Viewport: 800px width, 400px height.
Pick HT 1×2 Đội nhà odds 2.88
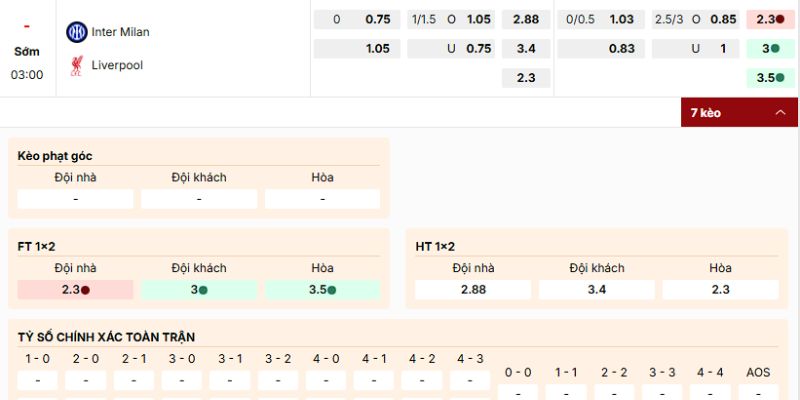tap(473, 289)
